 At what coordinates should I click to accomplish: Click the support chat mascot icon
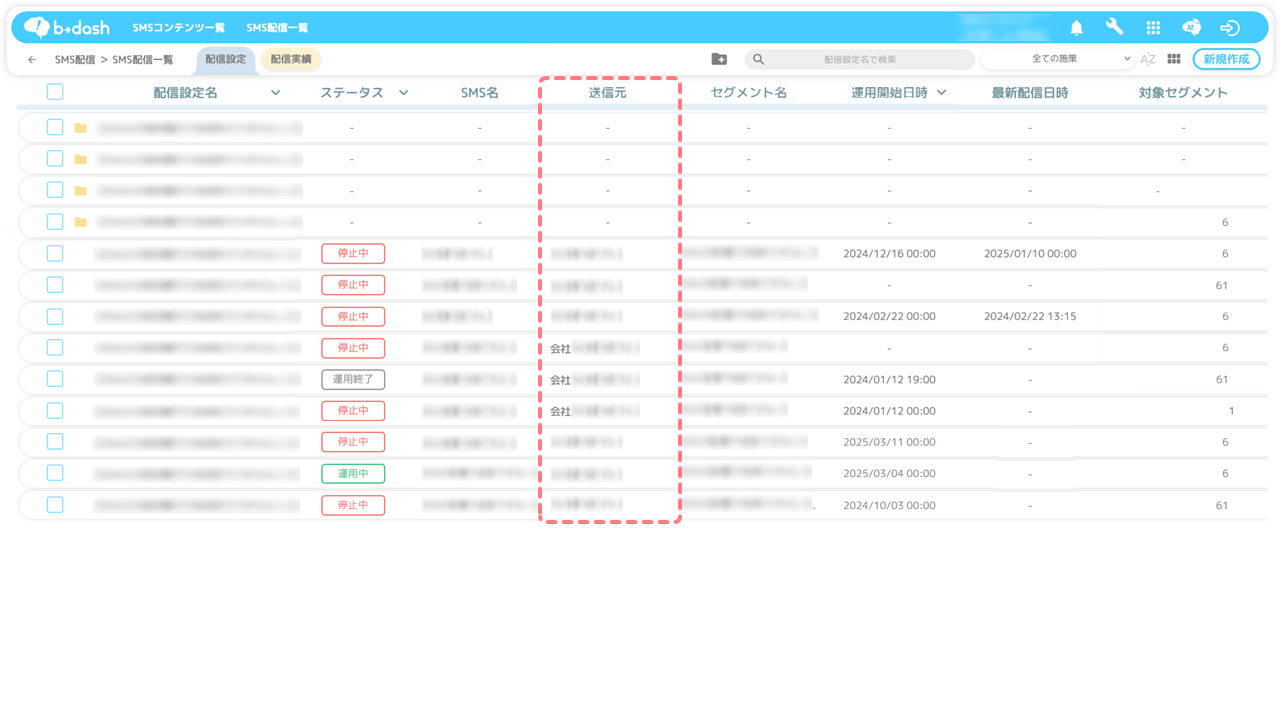[1191, 28]
